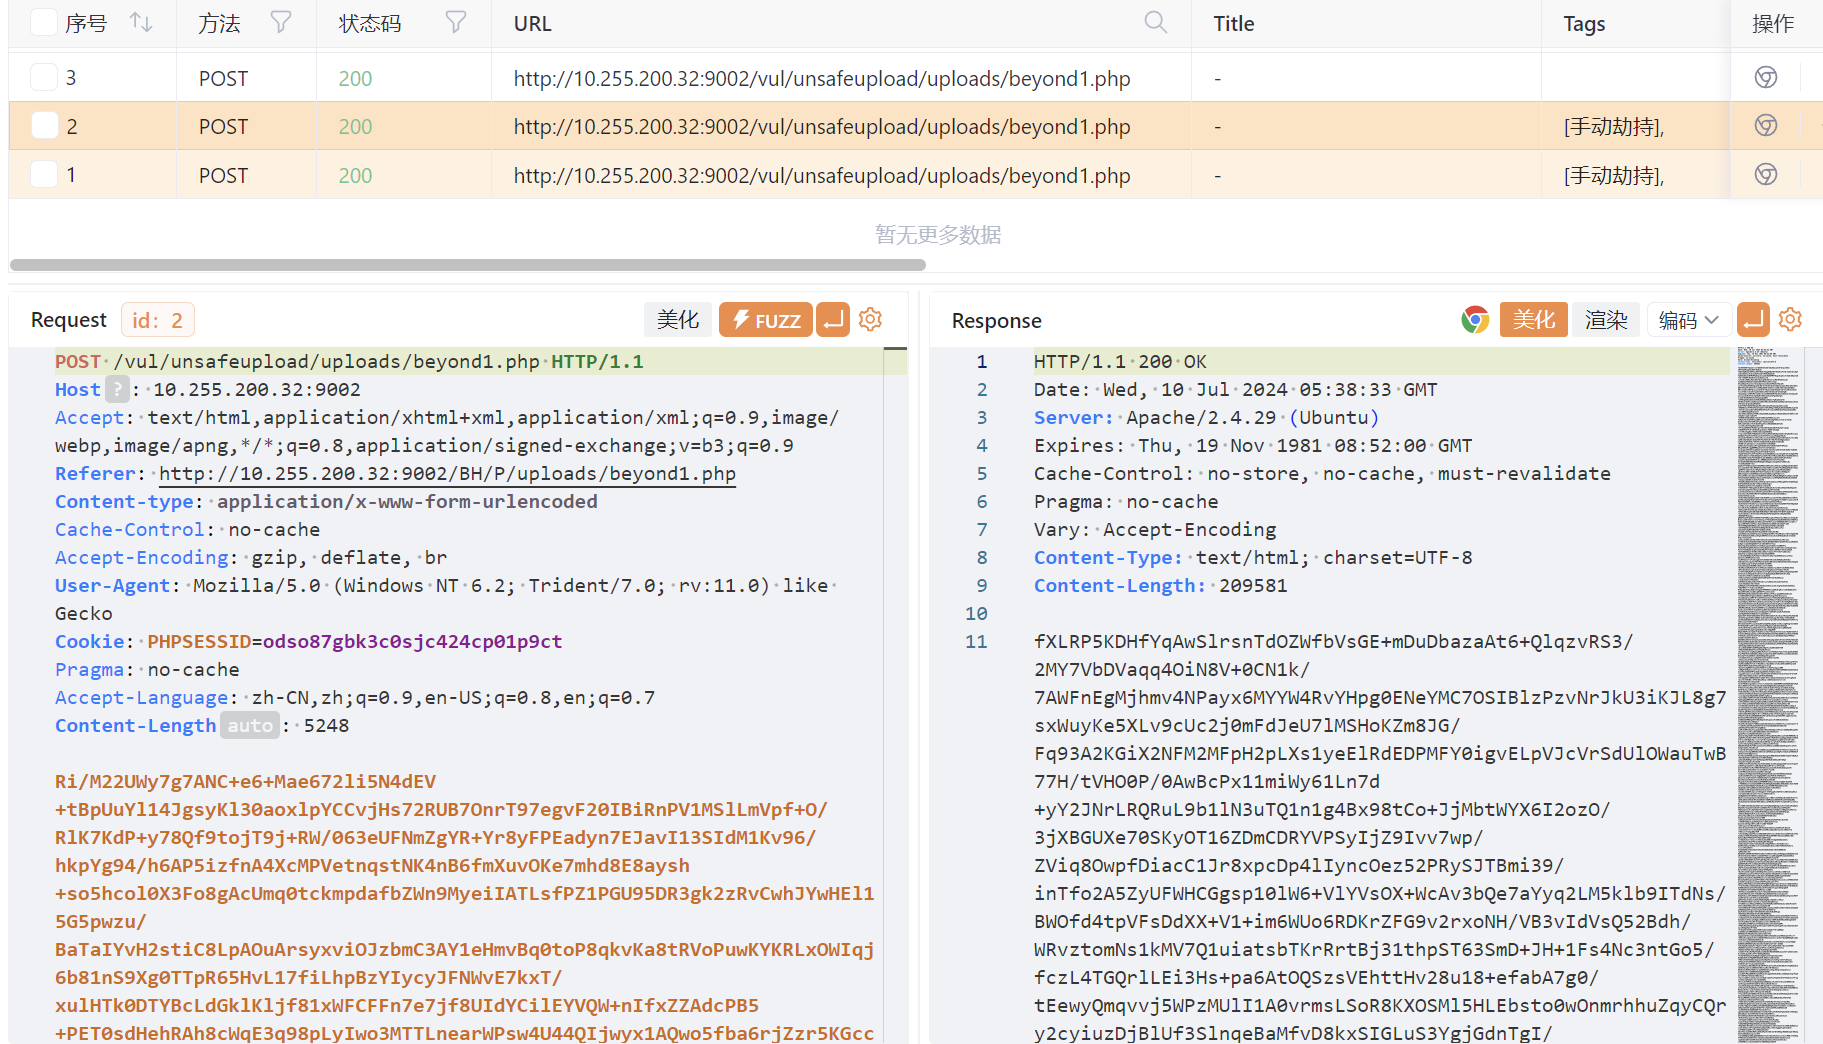The image size is (1823, 1044).
Task: Click the Content-Length auto tag
Action: click(x=250, y=725)
